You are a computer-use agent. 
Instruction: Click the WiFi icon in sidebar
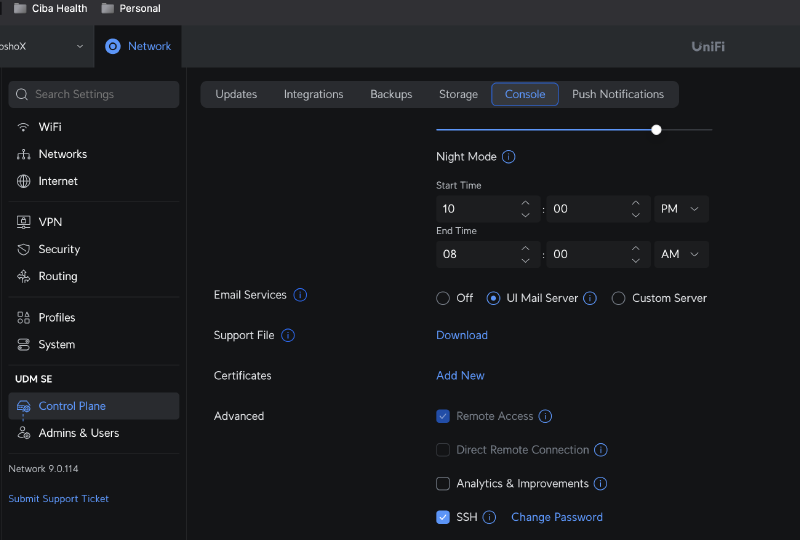pos(23,127)
